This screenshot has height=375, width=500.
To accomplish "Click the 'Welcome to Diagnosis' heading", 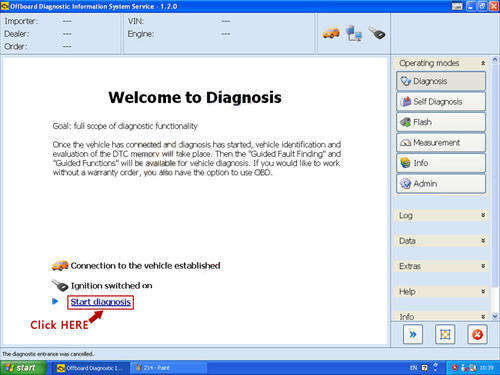I will pyautogui.click(x=195, y=98).
